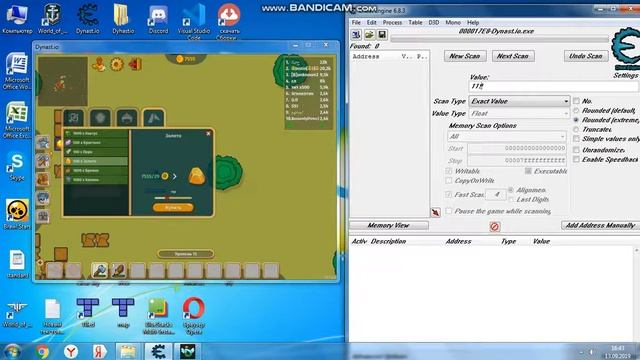Open Cheat Engine Settings link

[x=625, y=76]
